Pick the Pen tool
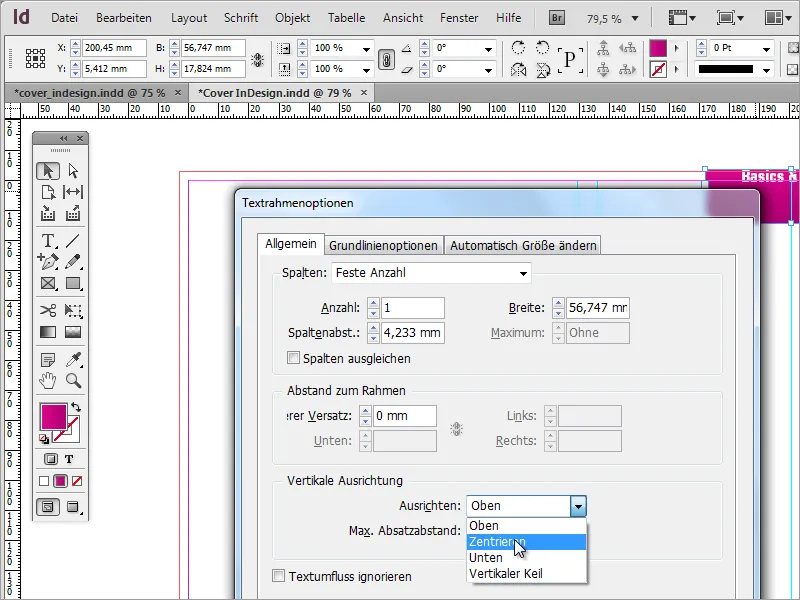 48,262
